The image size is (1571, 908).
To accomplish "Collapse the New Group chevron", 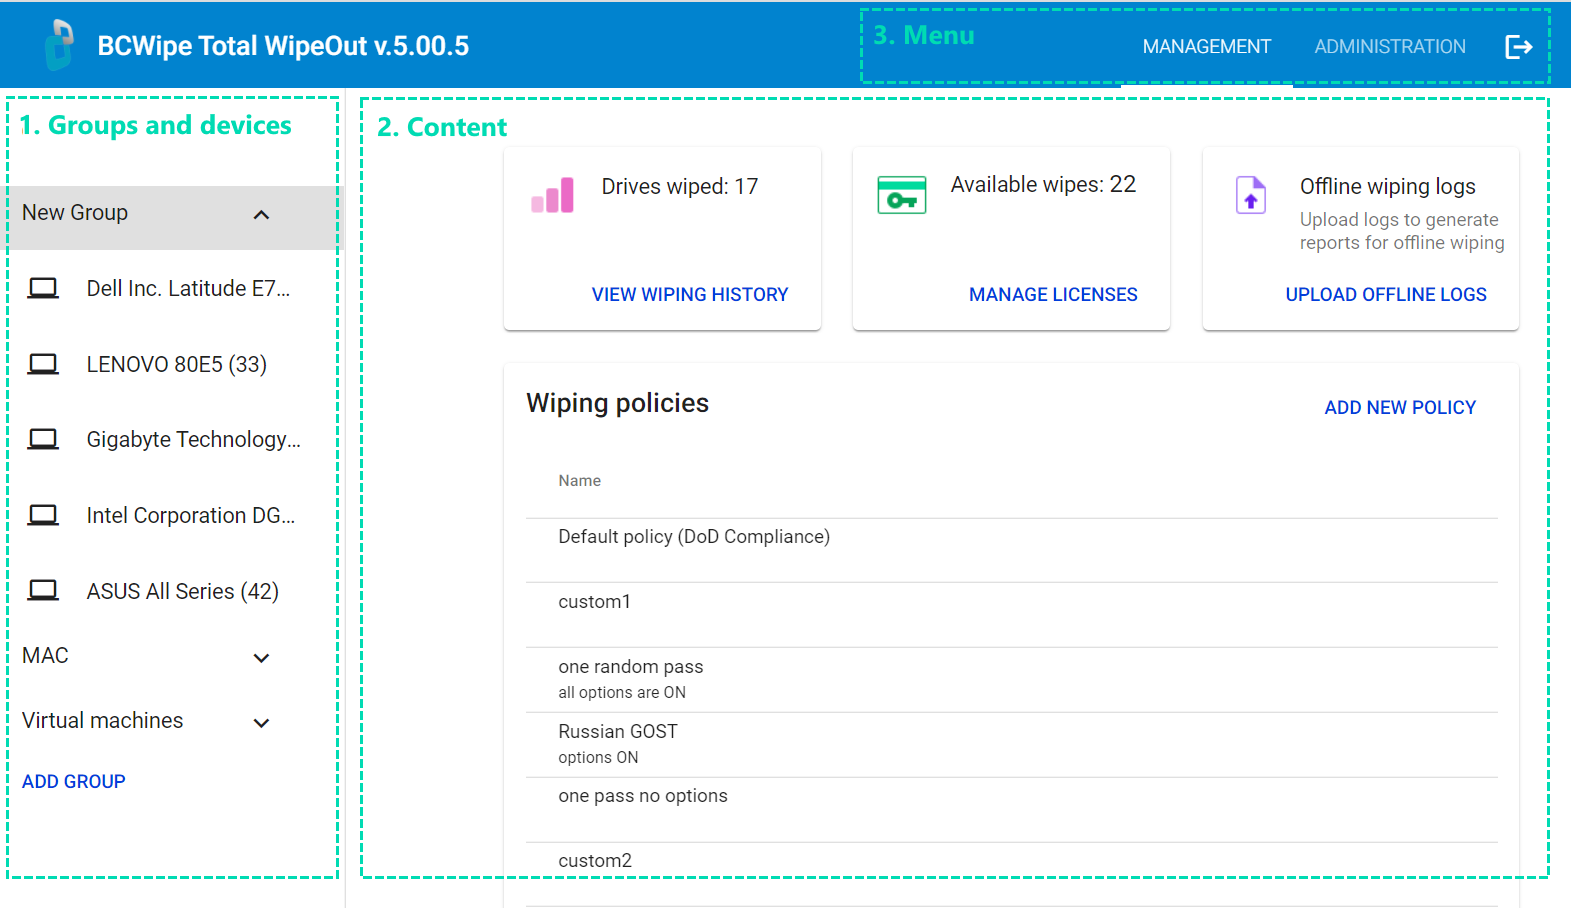I will click(261, 215).
